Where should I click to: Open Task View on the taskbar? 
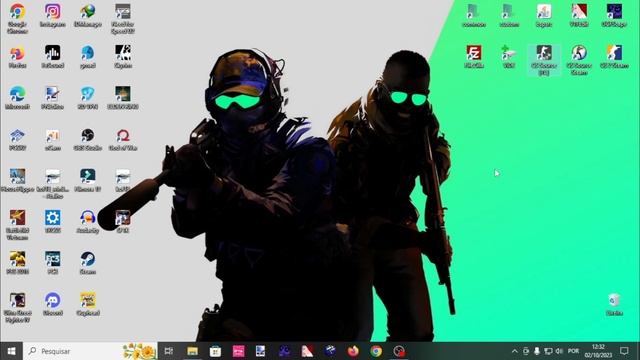pyautogui.click(x=169, y=351)
